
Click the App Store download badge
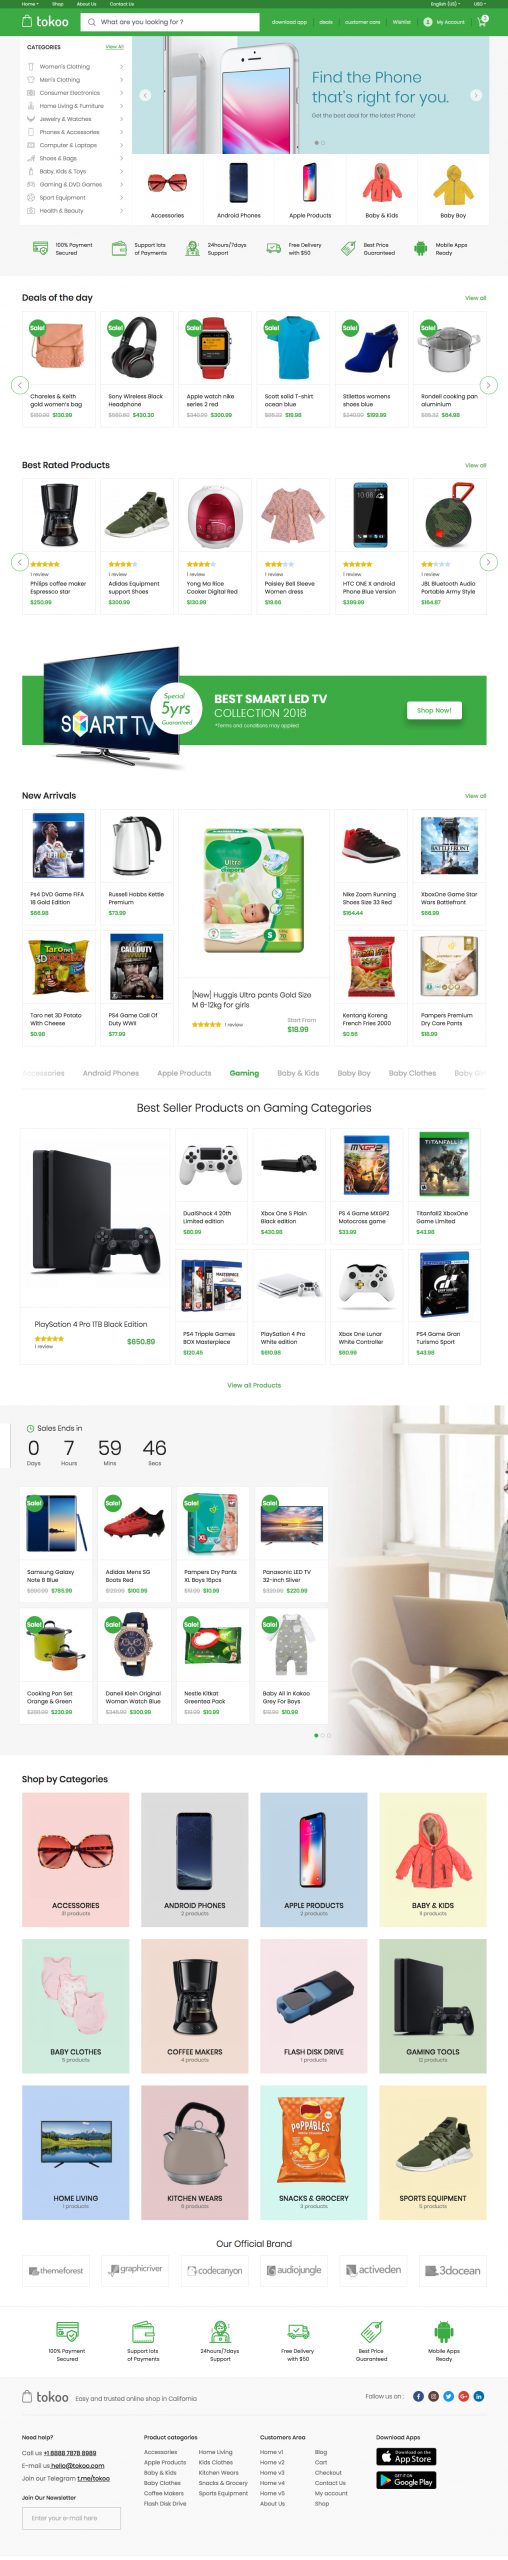point(406,2456)
